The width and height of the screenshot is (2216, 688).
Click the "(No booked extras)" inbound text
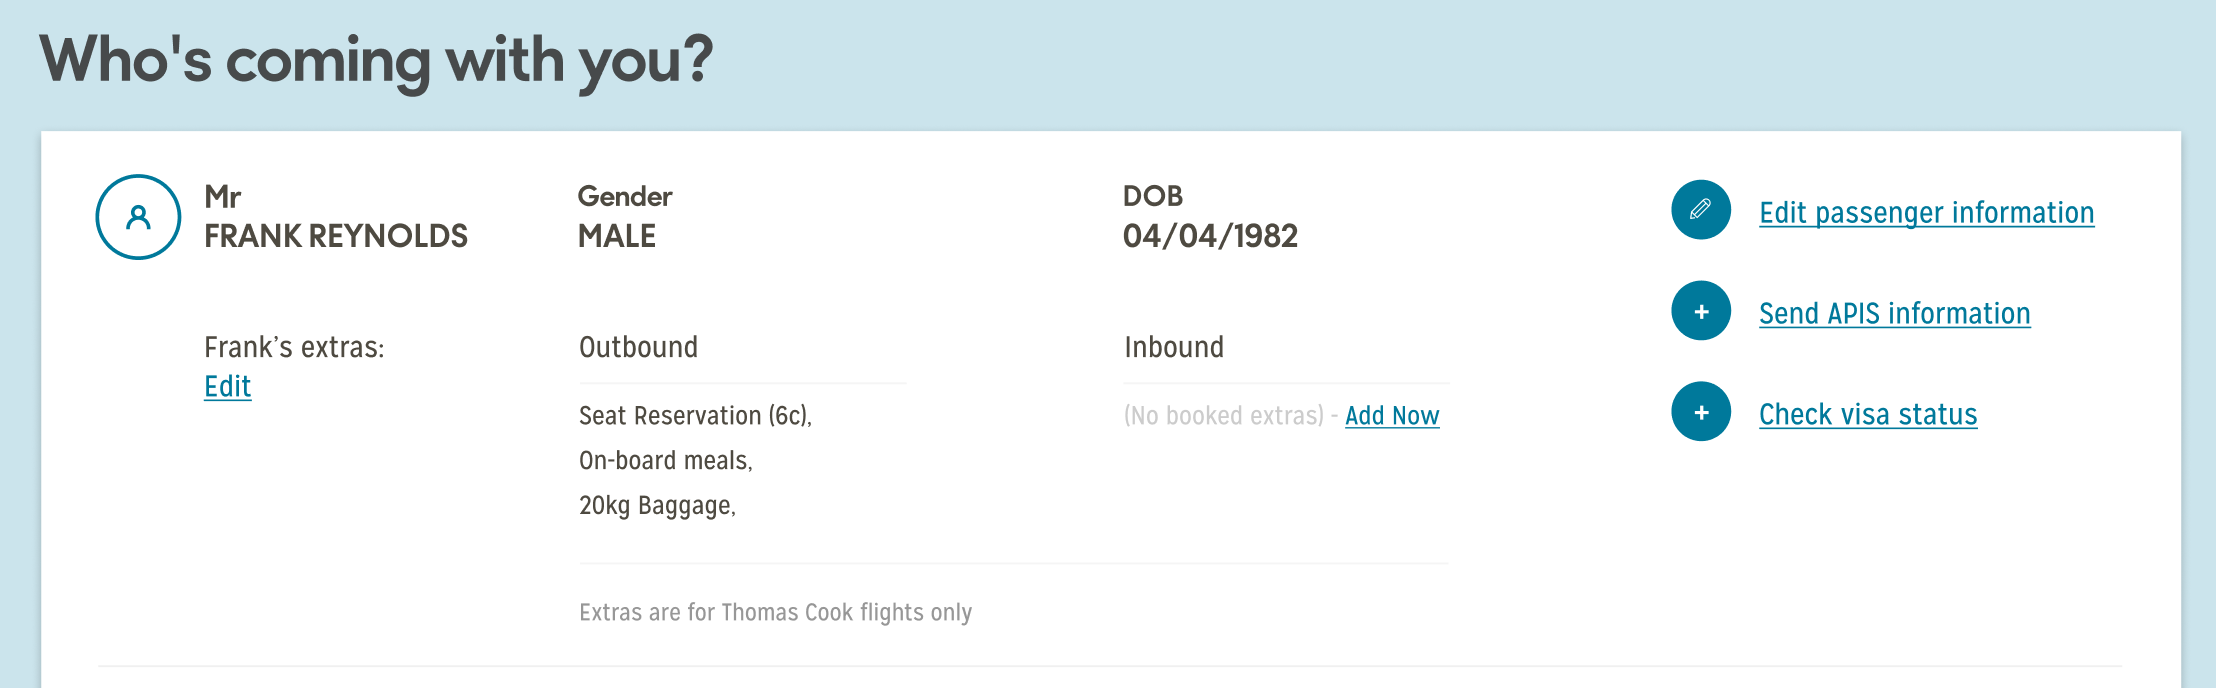point(1224,416)
